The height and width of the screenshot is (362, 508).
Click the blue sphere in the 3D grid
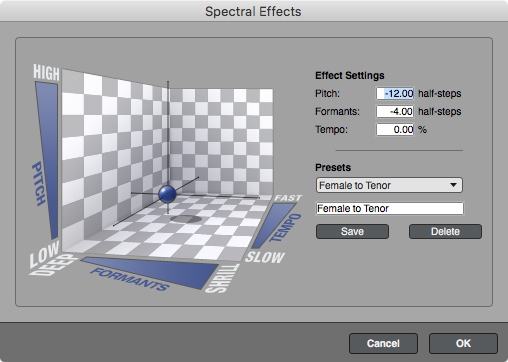pos(167,194)
